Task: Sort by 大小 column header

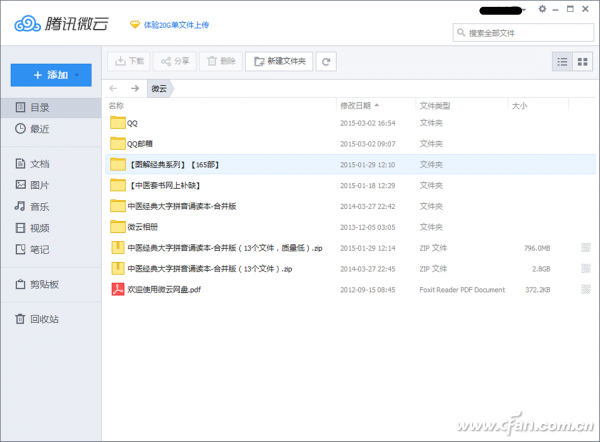Action: [x=519, y=106]
